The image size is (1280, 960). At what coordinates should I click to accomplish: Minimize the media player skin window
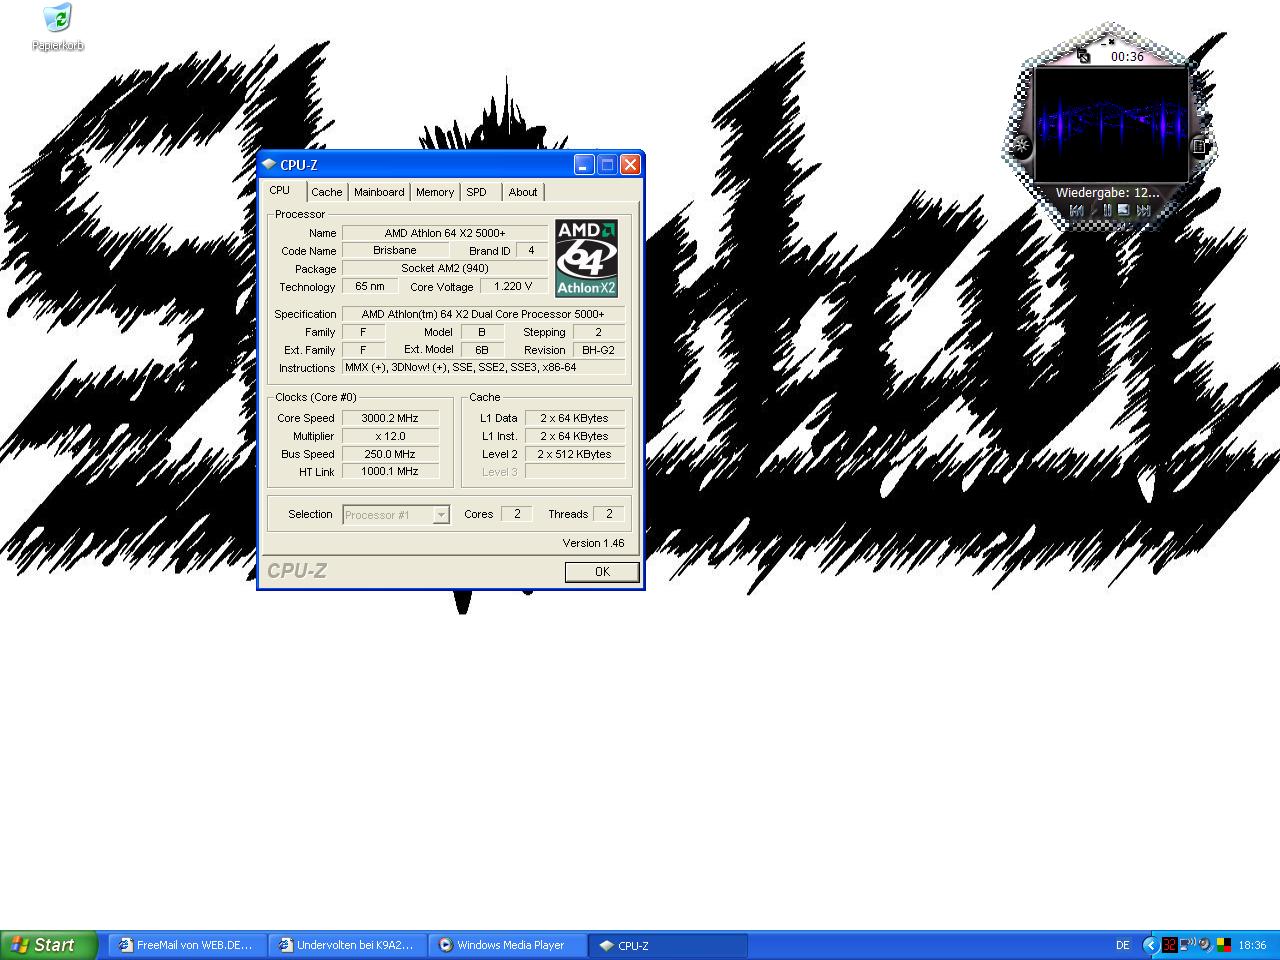tap(1104, 43)
